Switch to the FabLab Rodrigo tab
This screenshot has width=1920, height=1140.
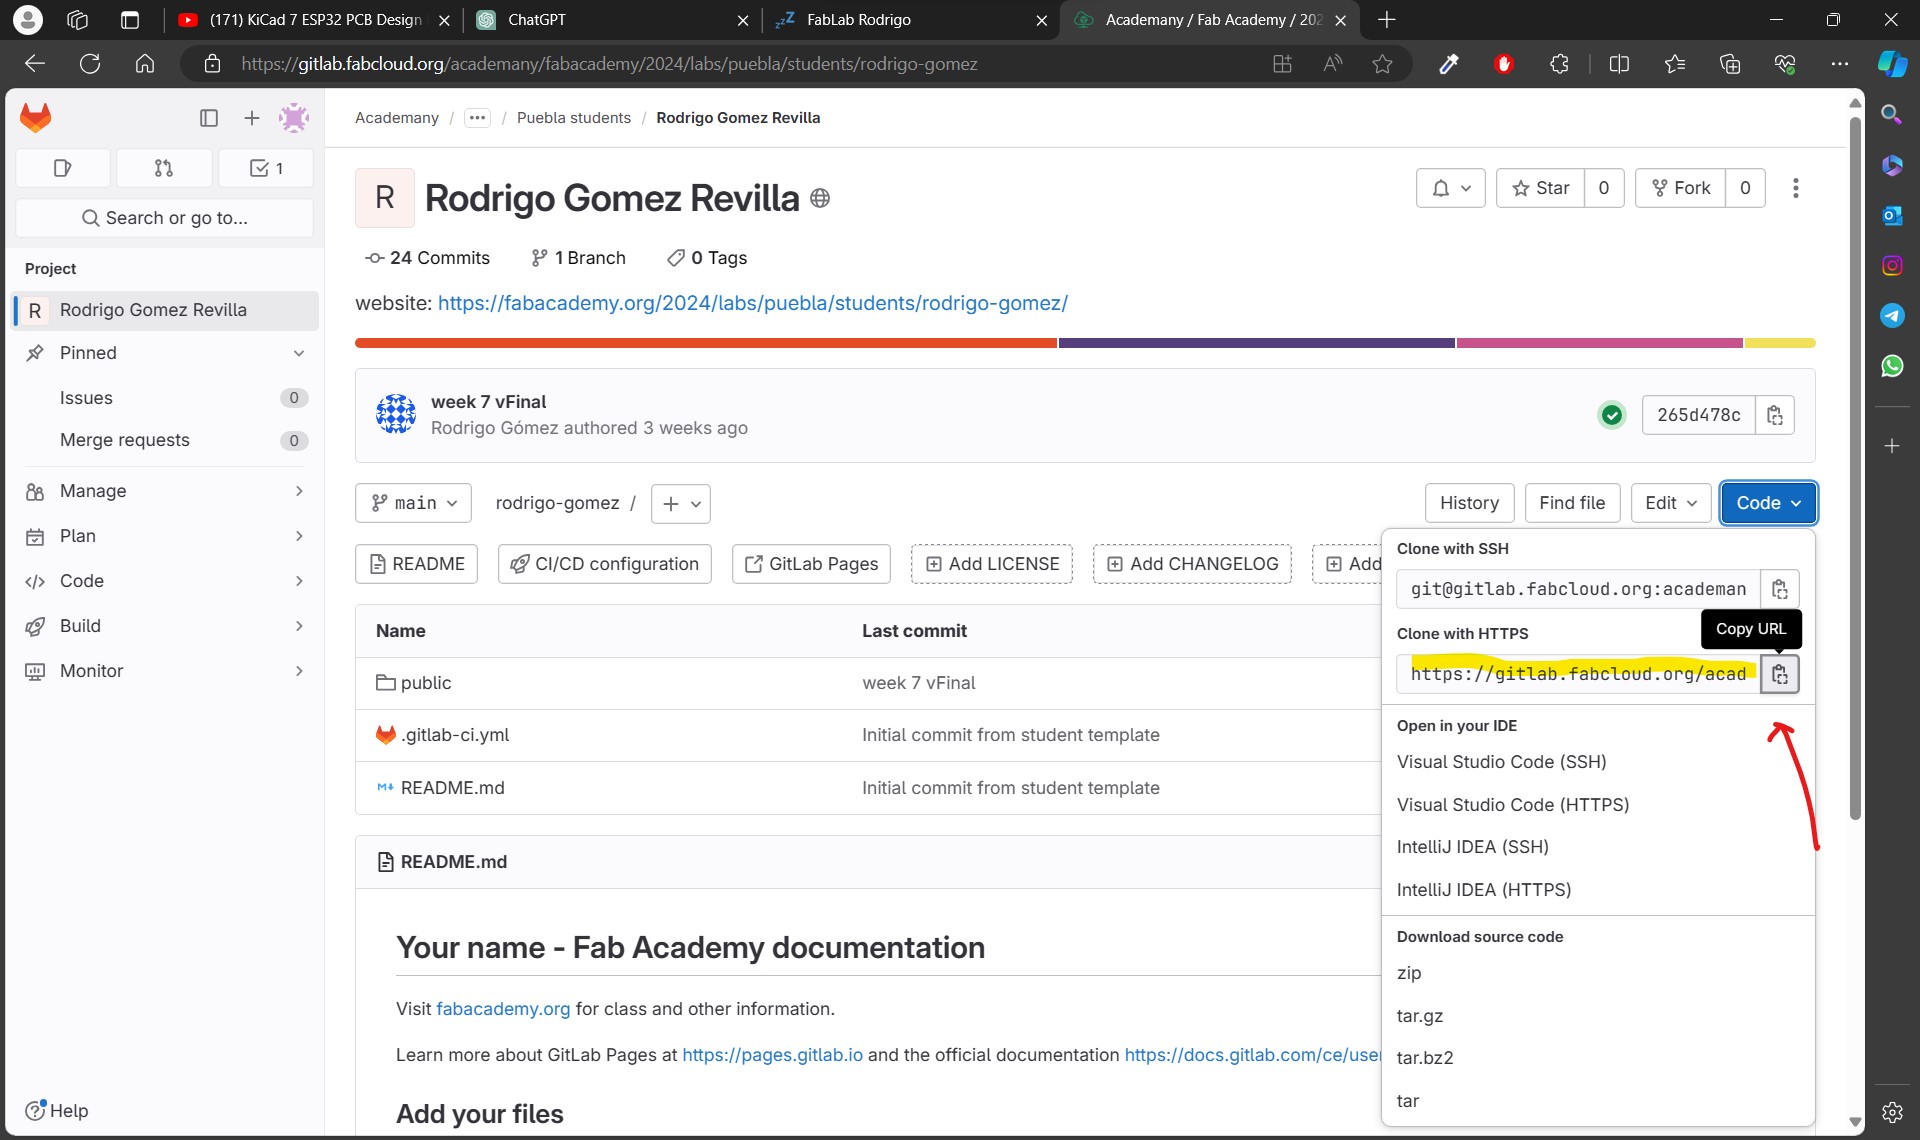pos(911,20)
